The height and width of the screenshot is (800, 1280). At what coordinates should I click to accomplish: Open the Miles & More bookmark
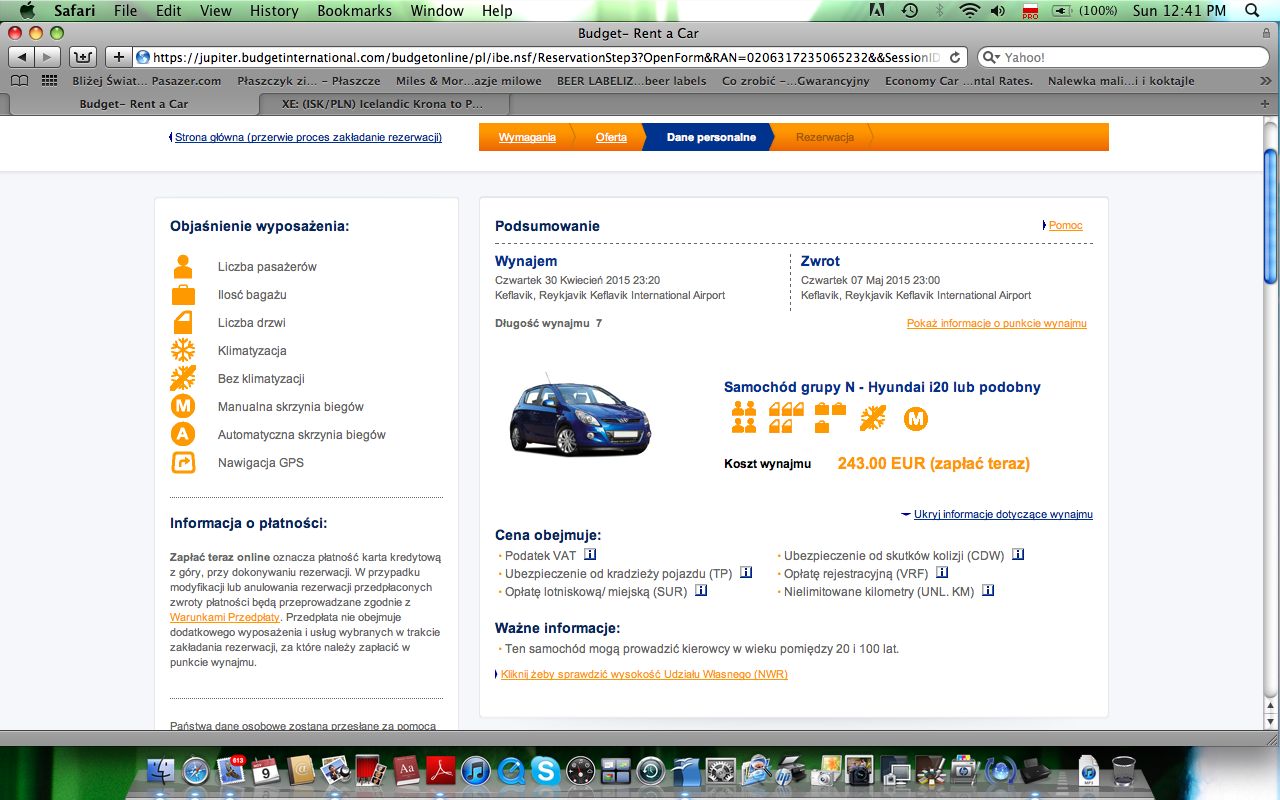(x=469, y=81)
